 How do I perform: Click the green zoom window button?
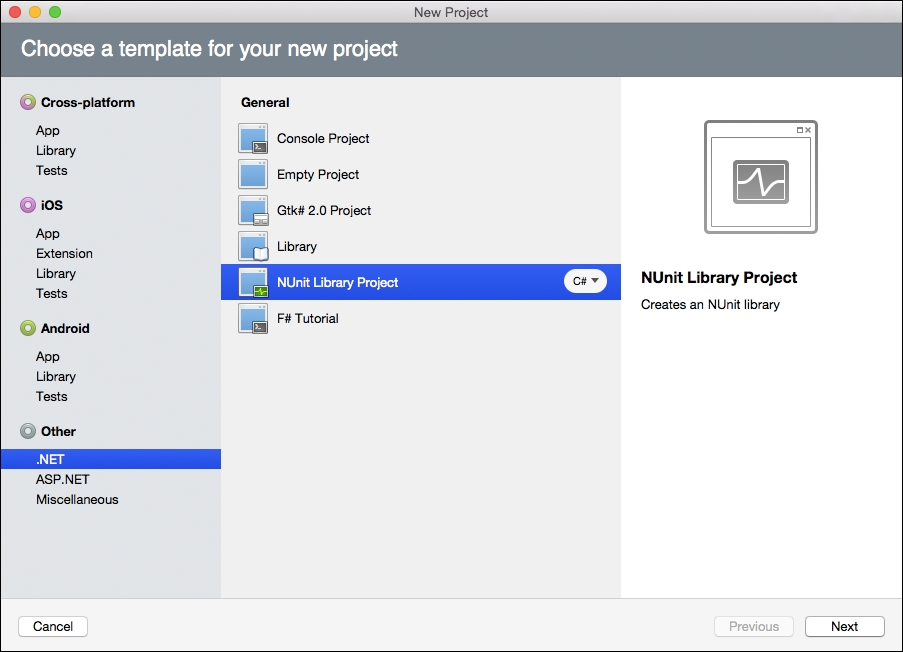tap(55, 12)
